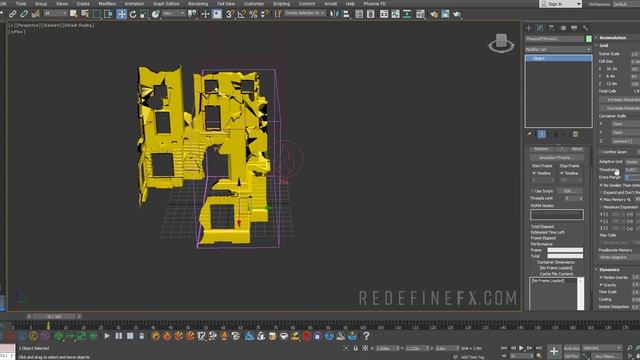
Task: Start Phoenix simulation with play button
Action: (107, 336)
